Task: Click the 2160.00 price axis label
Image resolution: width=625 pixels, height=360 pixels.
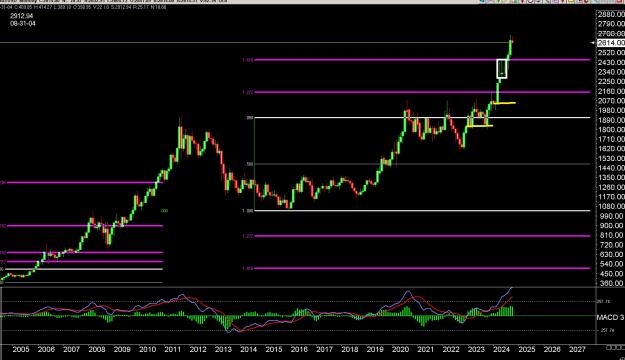Action: coord(611,91)
